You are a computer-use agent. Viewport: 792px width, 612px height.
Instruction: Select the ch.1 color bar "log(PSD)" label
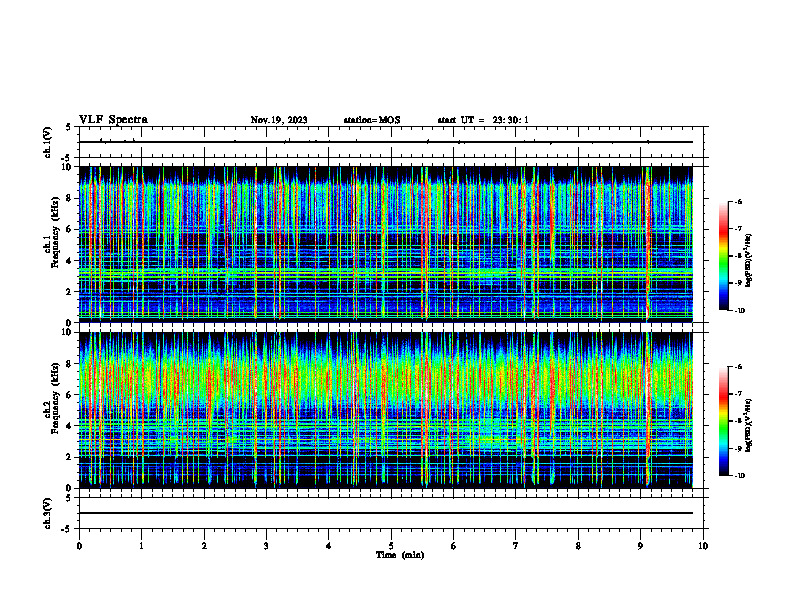point(749,261)
